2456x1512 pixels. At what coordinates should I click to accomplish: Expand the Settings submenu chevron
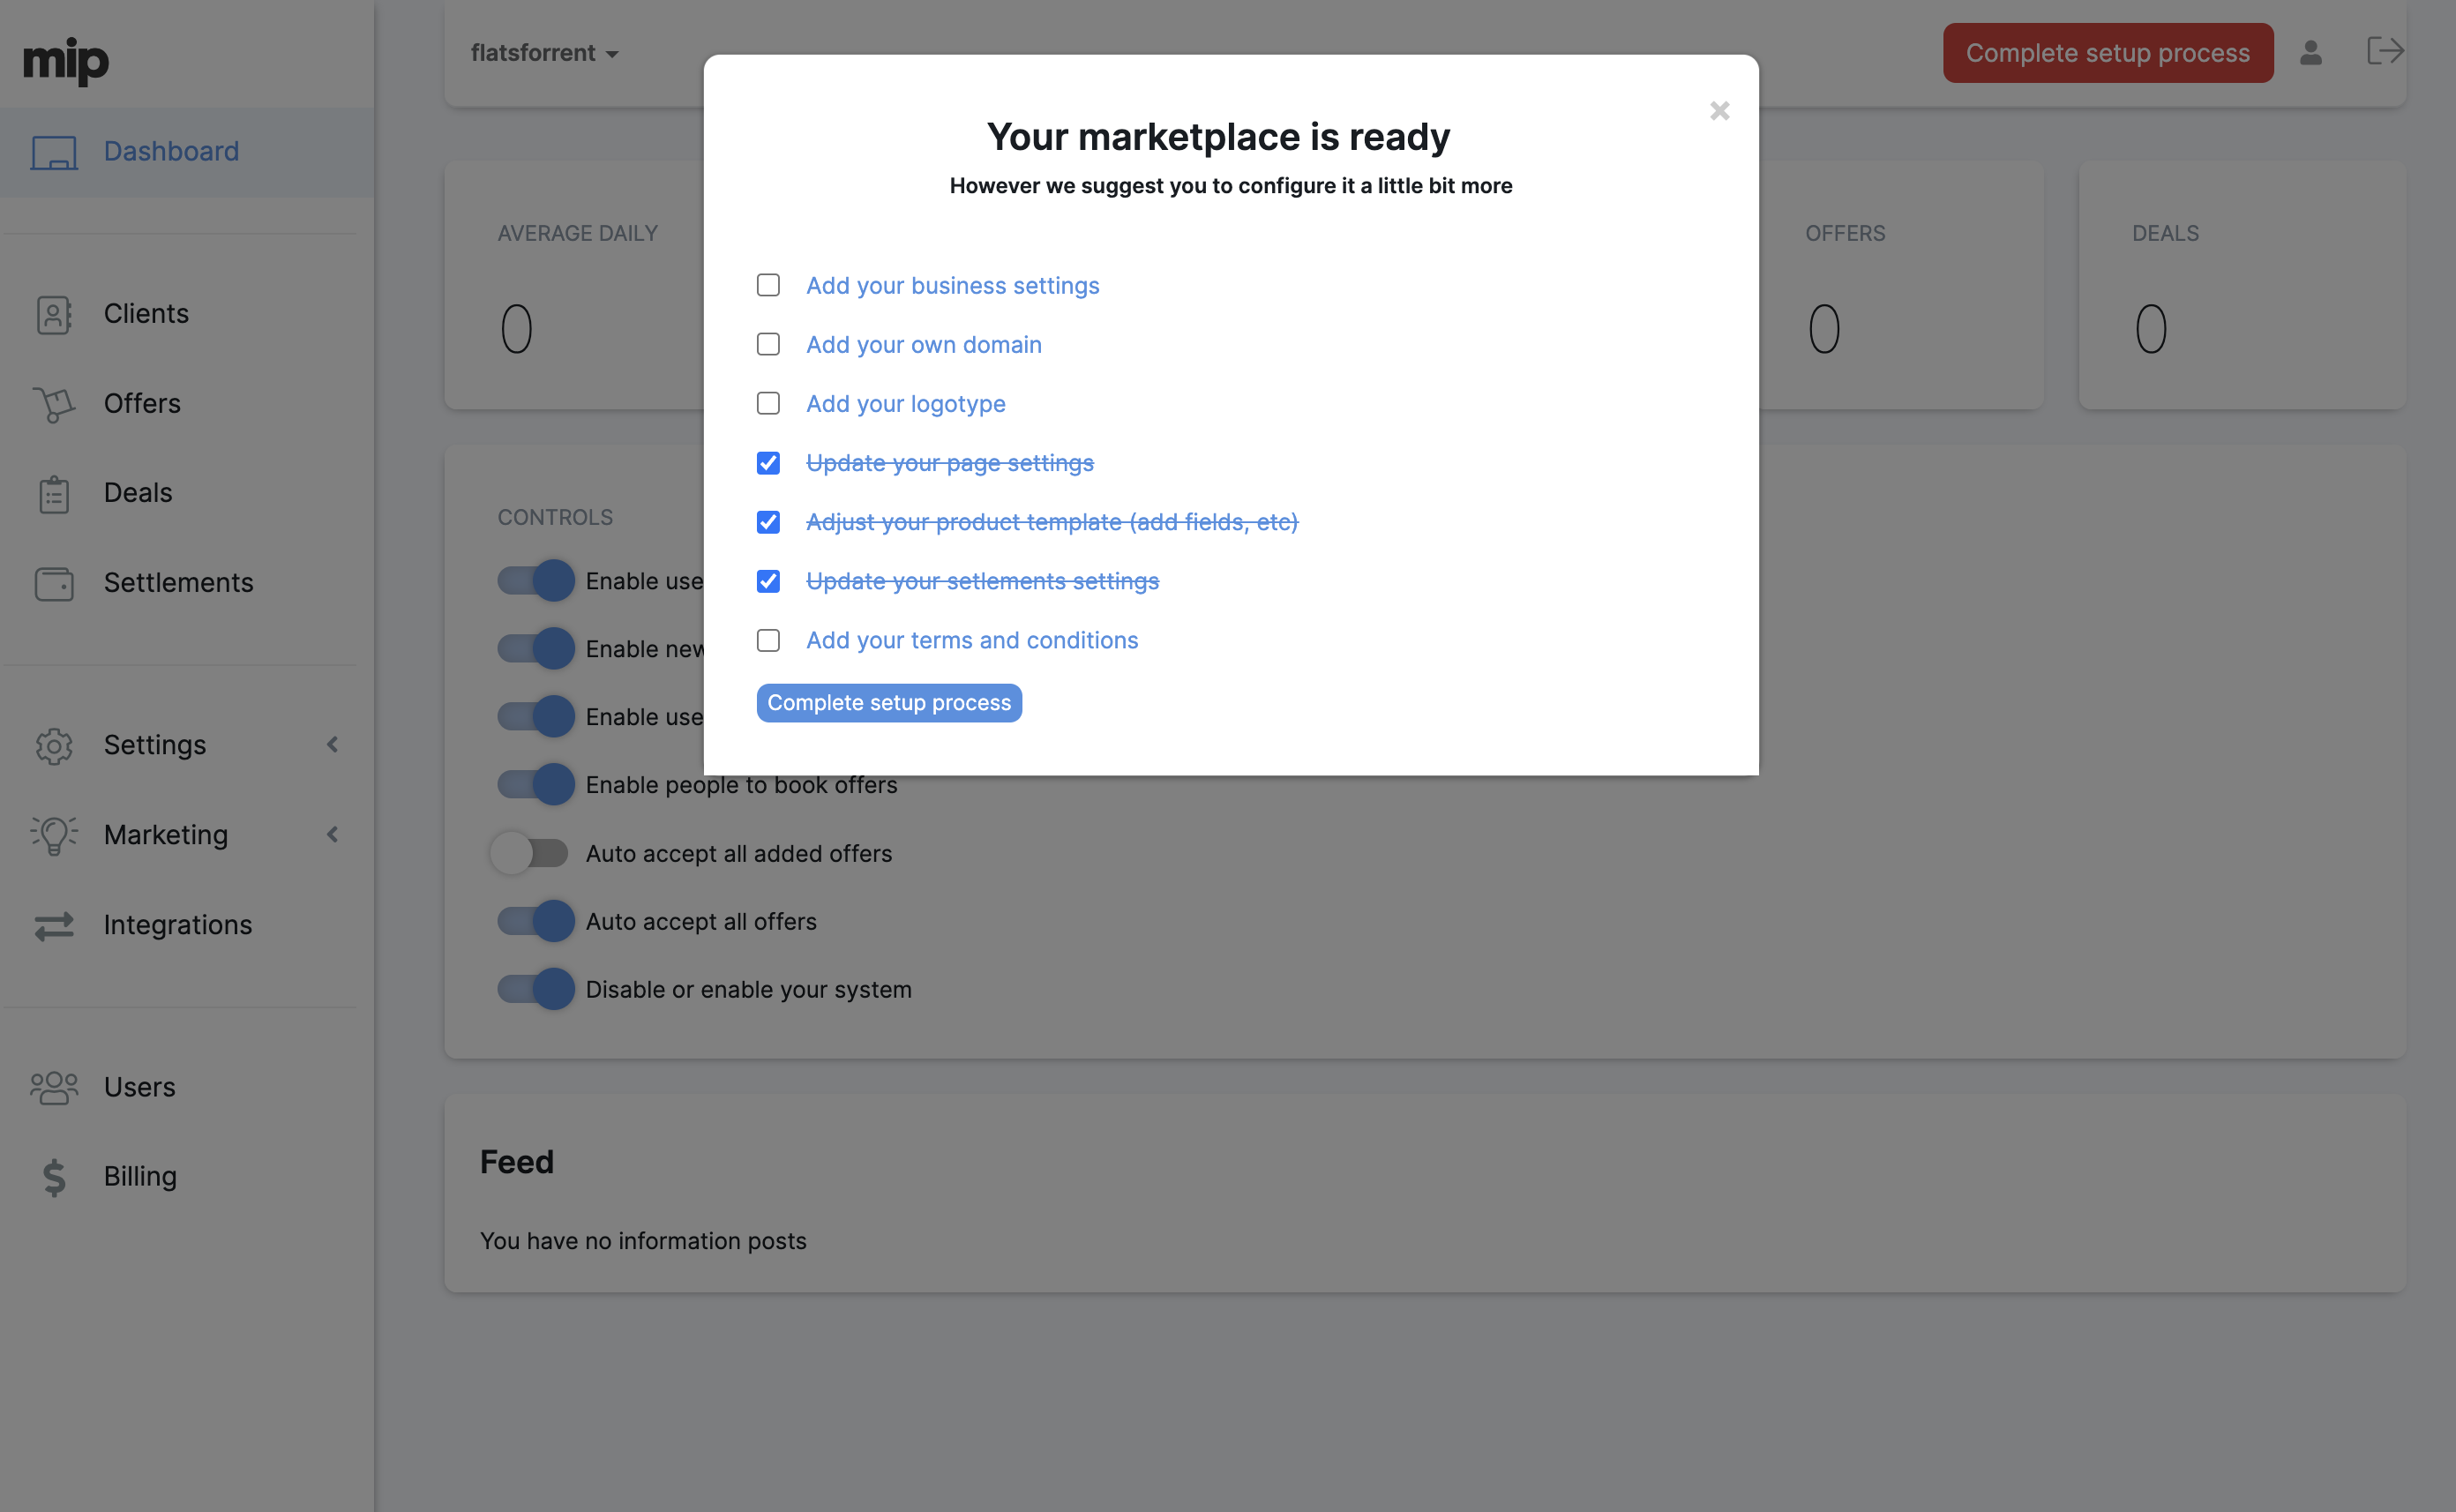tap(333, 744)
